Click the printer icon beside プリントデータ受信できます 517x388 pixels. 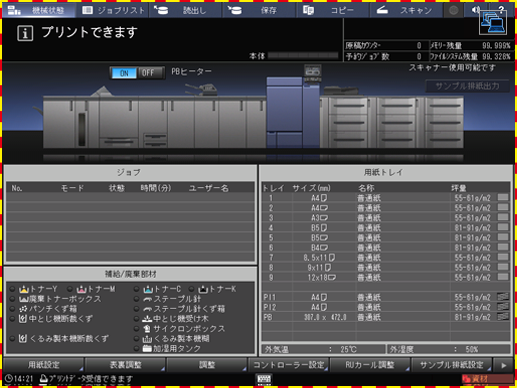click(x=44, y=379)
